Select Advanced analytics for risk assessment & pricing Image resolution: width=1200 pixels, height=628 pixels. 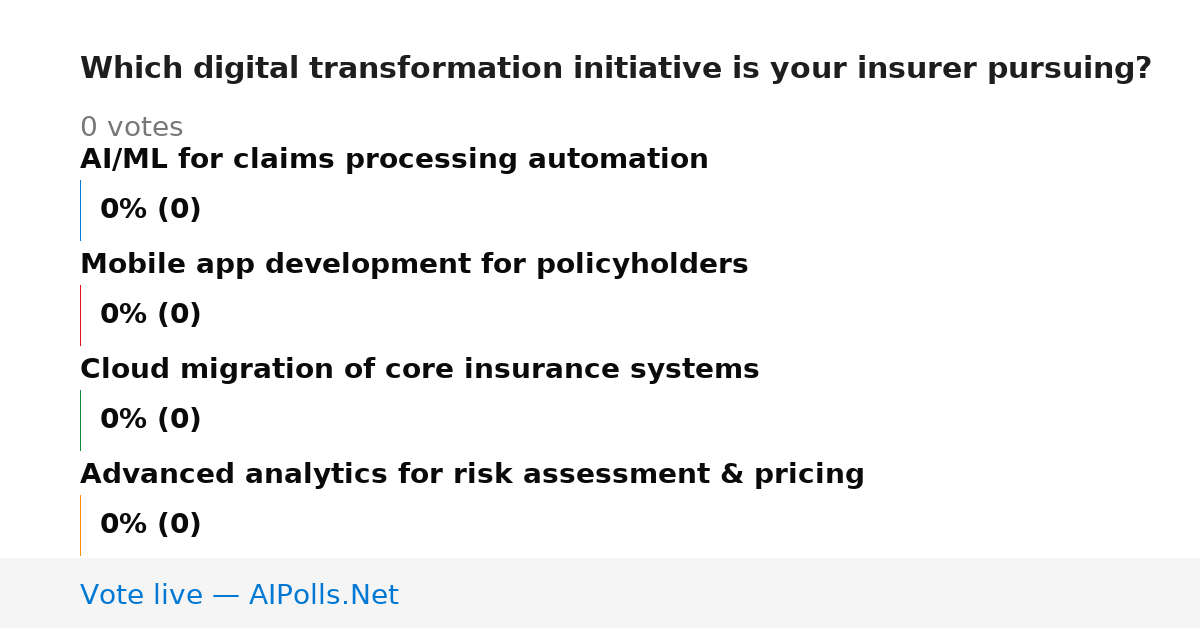pyautogui.click(x=472, y=475)
